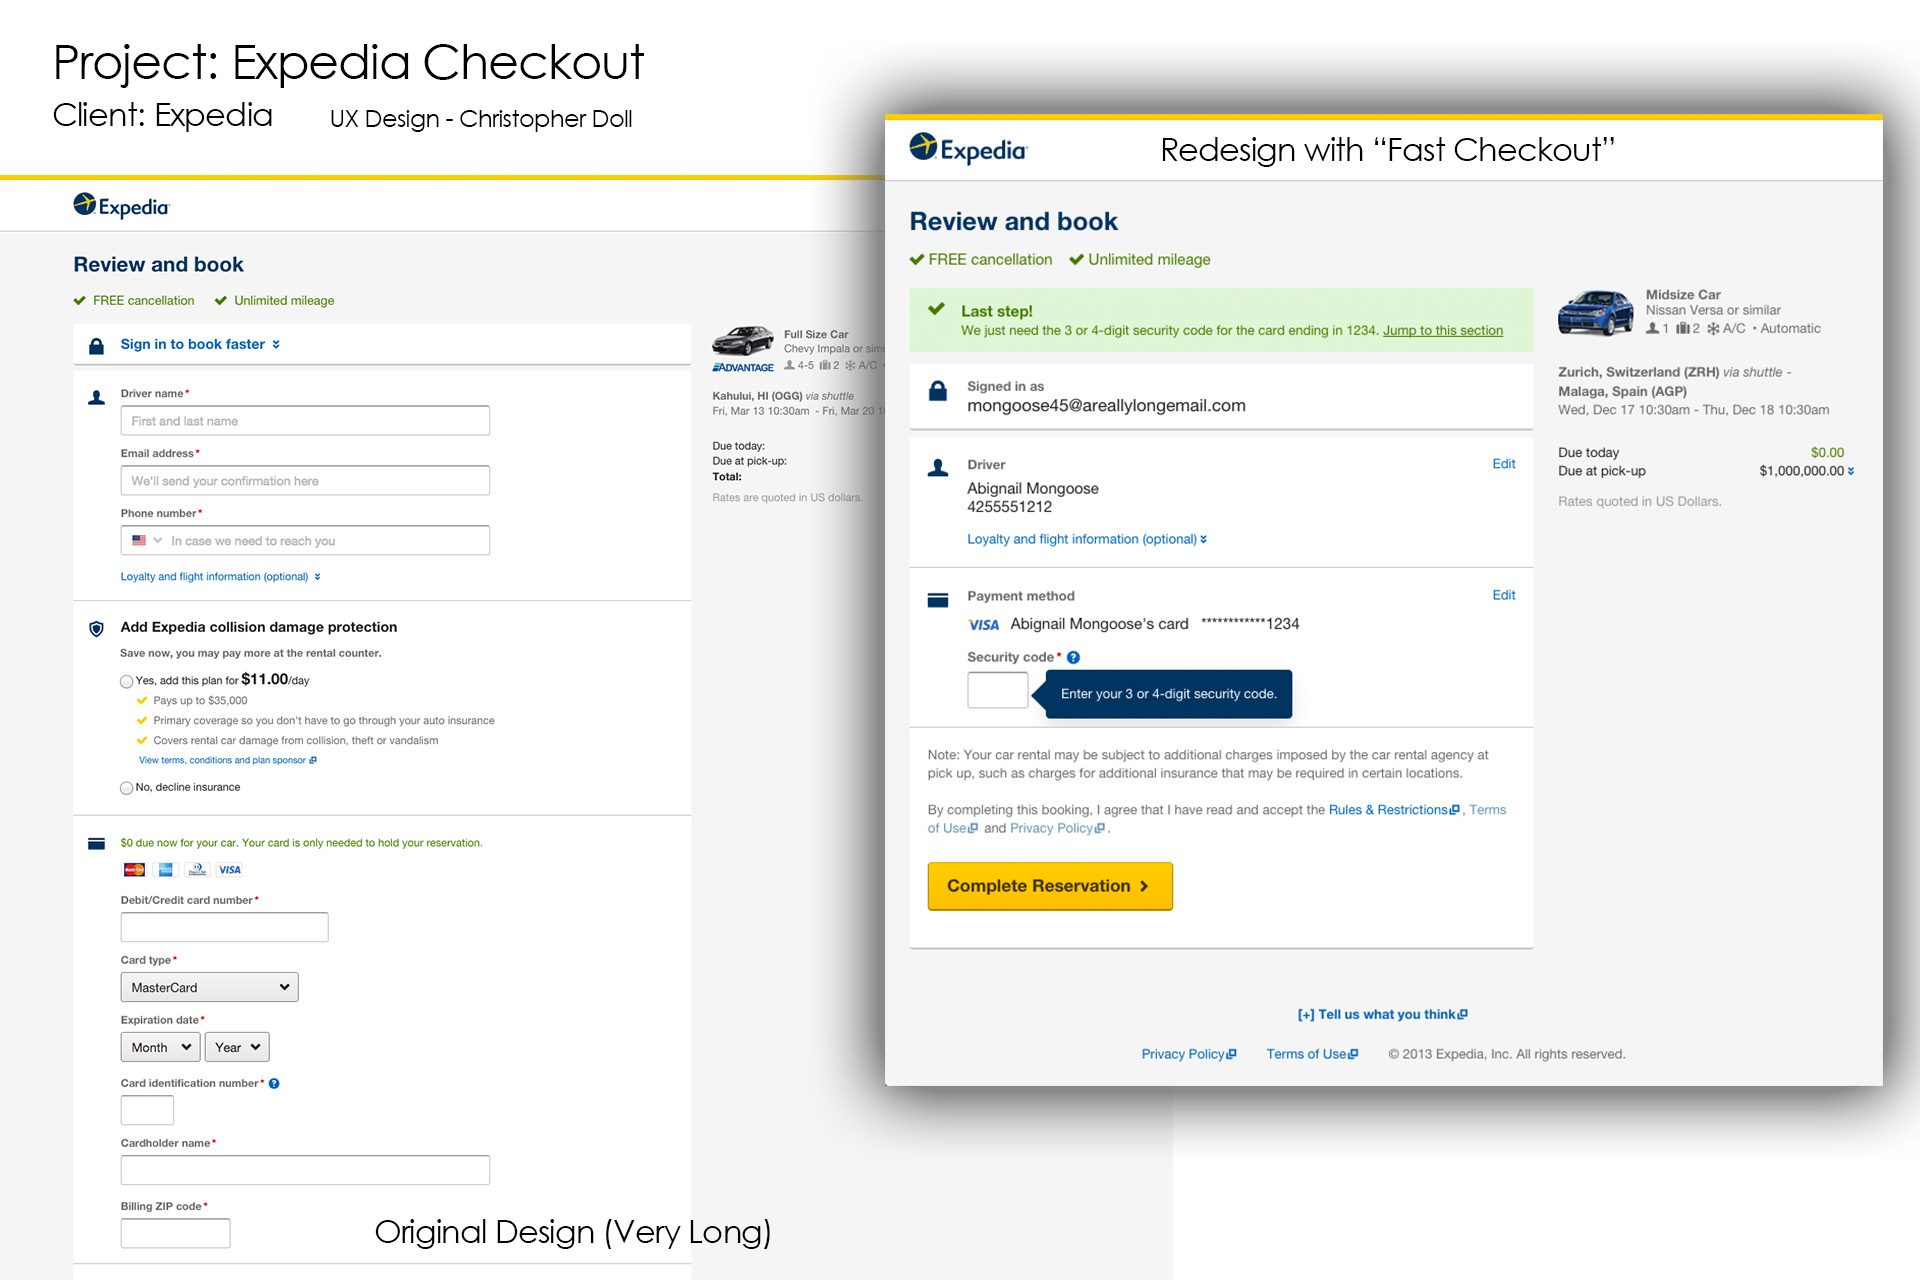Image resolution: width=1920 pixels, height=1280 pixels.
Task: Click the mongoose45@areallylongemail.com text
Action: coord(1106,406)
